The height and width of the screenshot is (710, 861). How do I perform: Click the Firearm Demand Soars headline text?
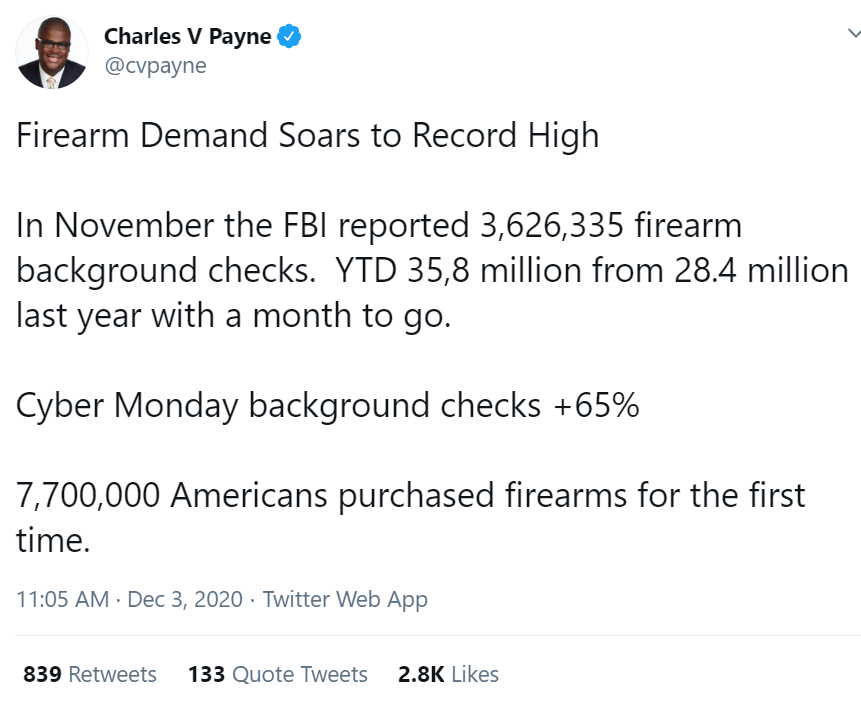tap(308, 135)
